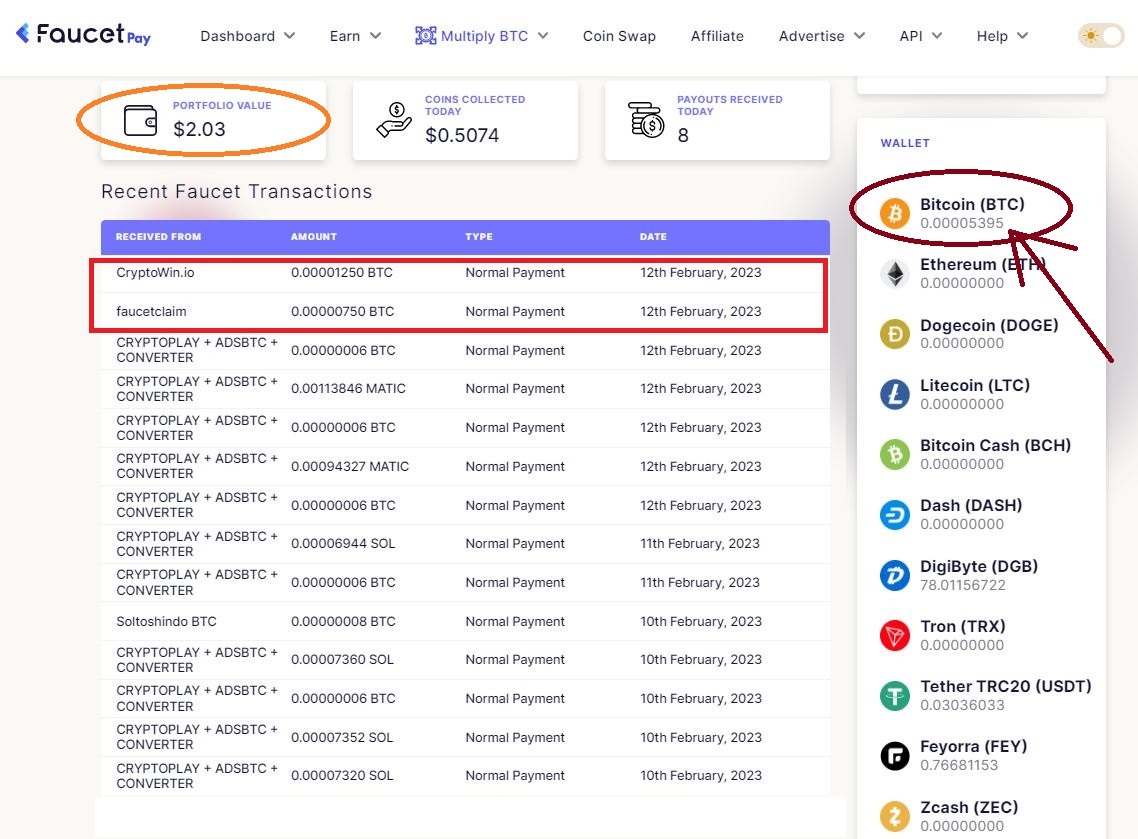Expand the Advertise dropdown menu

[x=822, y=36]
